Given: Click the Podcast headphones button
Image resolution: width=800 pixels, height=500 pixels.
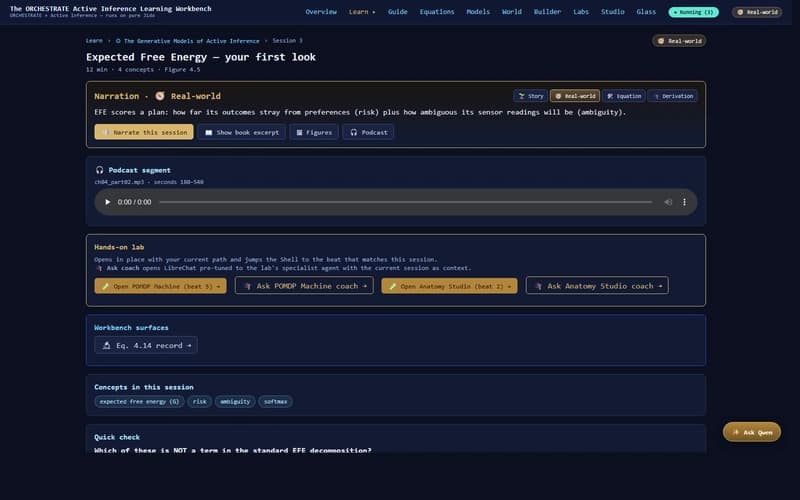Looking at the screenshot, I should point(368,132).
